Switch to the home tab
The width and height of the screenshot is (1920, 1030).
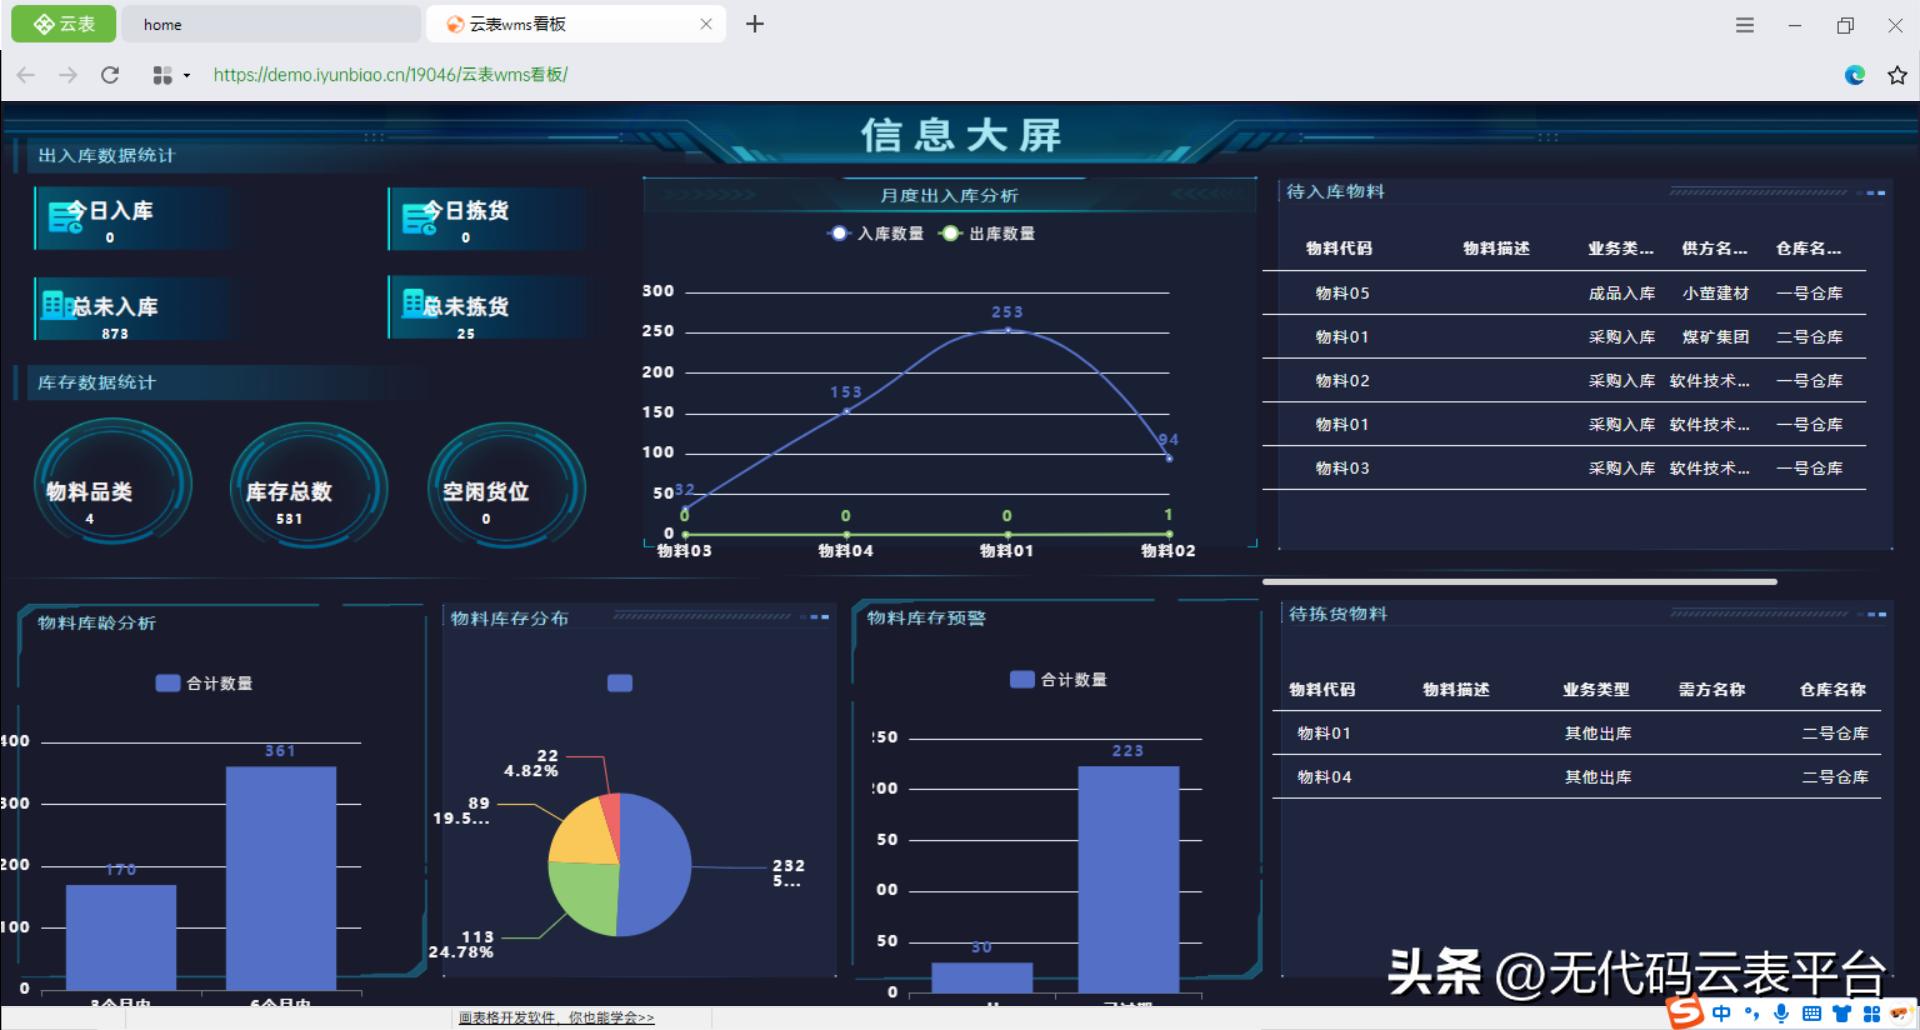pos(270,24)
